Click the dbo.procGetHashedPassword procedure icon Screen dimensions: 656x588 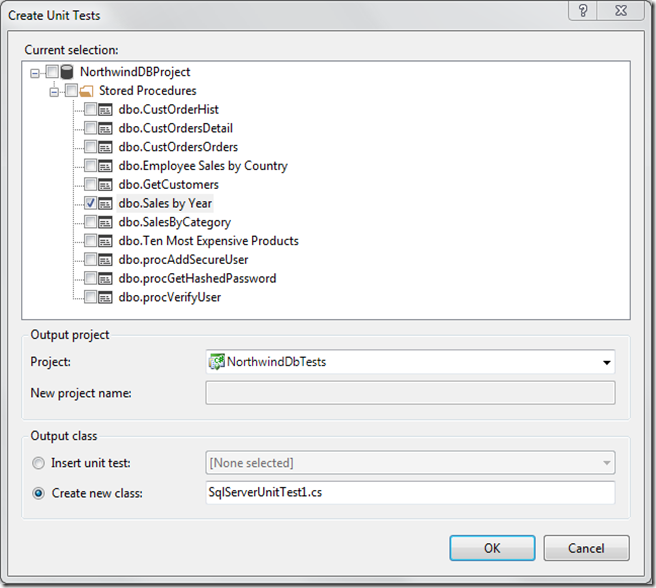(105, 279)
